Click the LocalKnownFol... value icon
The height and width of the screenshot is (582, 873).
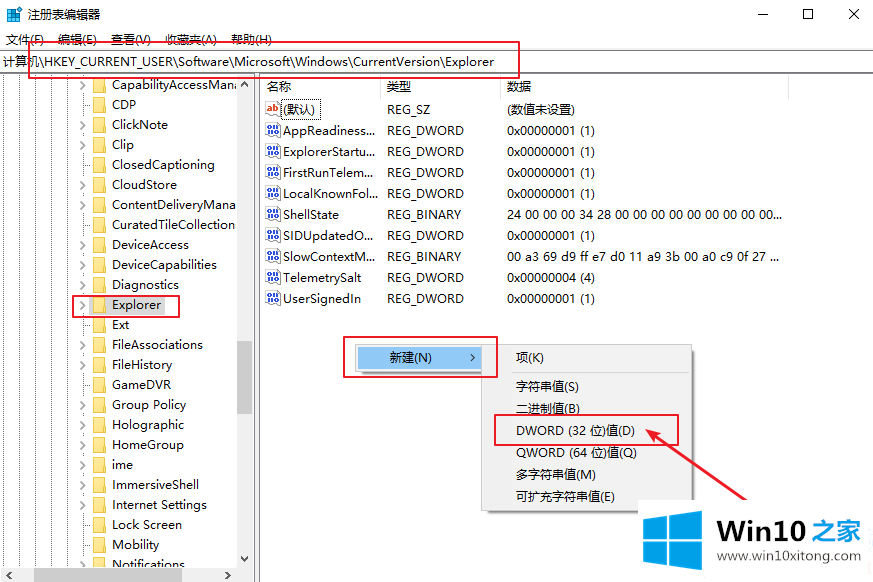point(272,193)
